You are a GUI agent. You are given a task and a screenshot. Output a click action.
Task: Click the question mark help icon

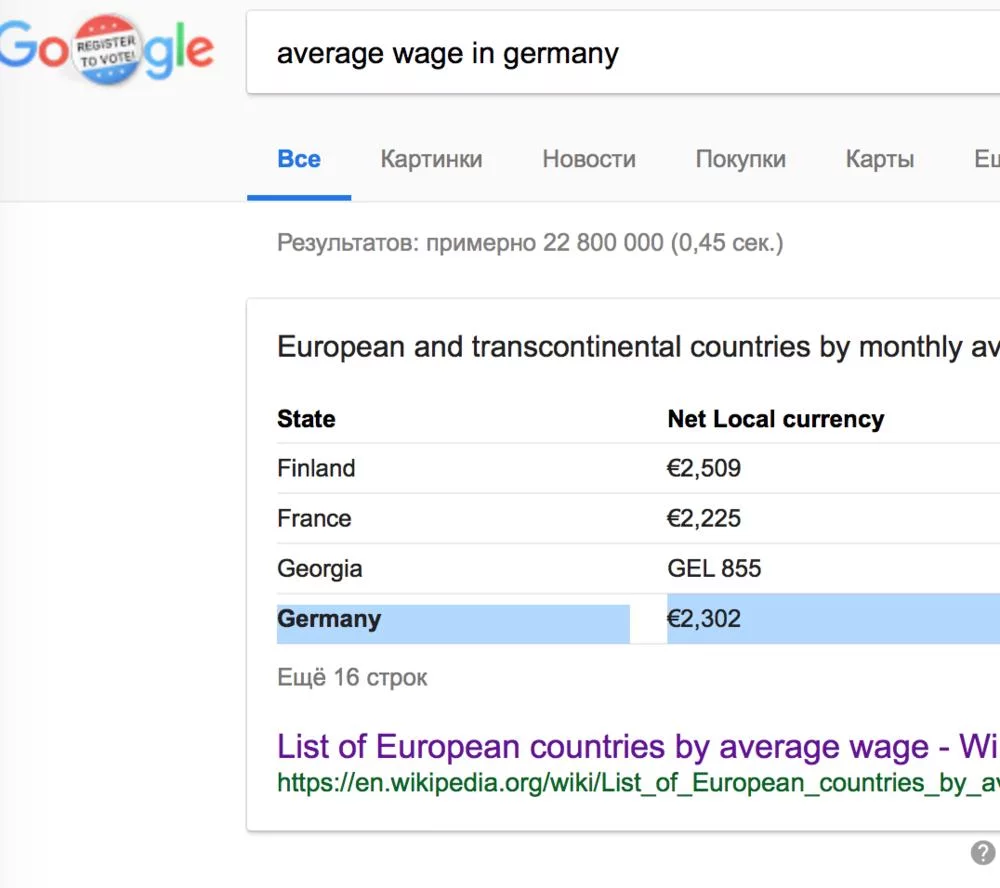[x=982, y=853]
